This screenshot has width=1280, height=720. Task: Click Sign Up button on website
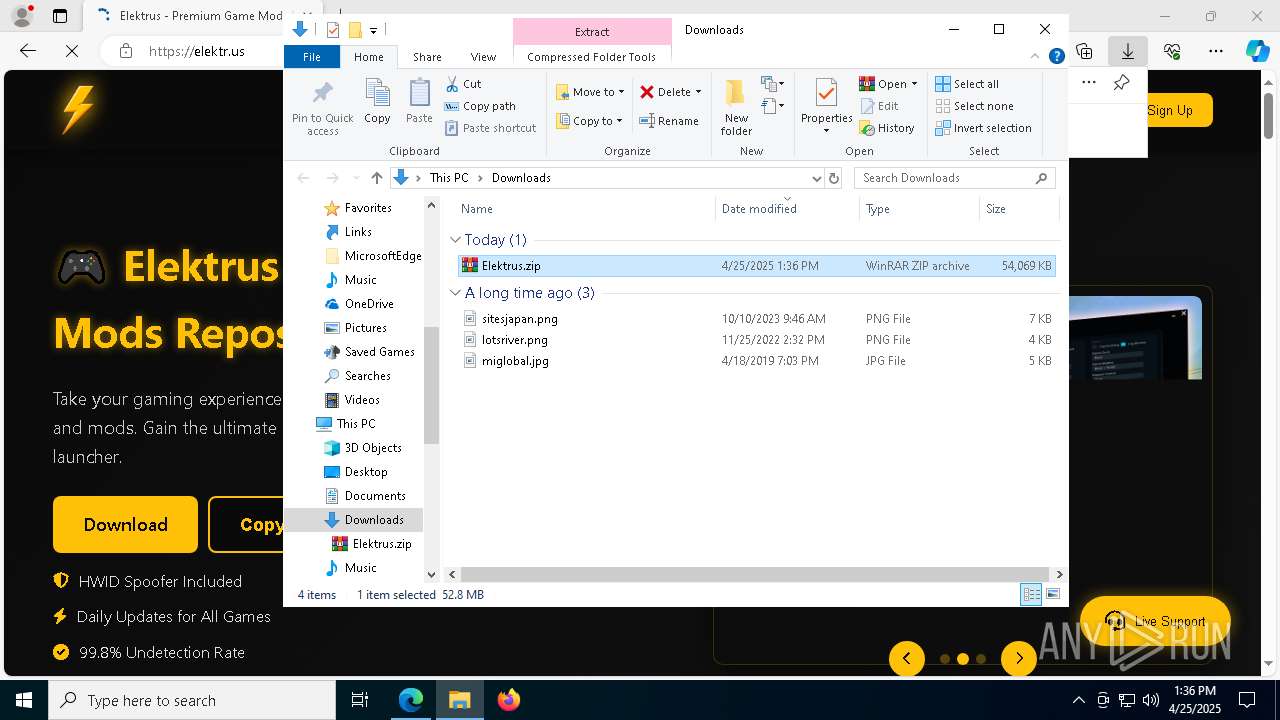click(x=1170, y=110)
